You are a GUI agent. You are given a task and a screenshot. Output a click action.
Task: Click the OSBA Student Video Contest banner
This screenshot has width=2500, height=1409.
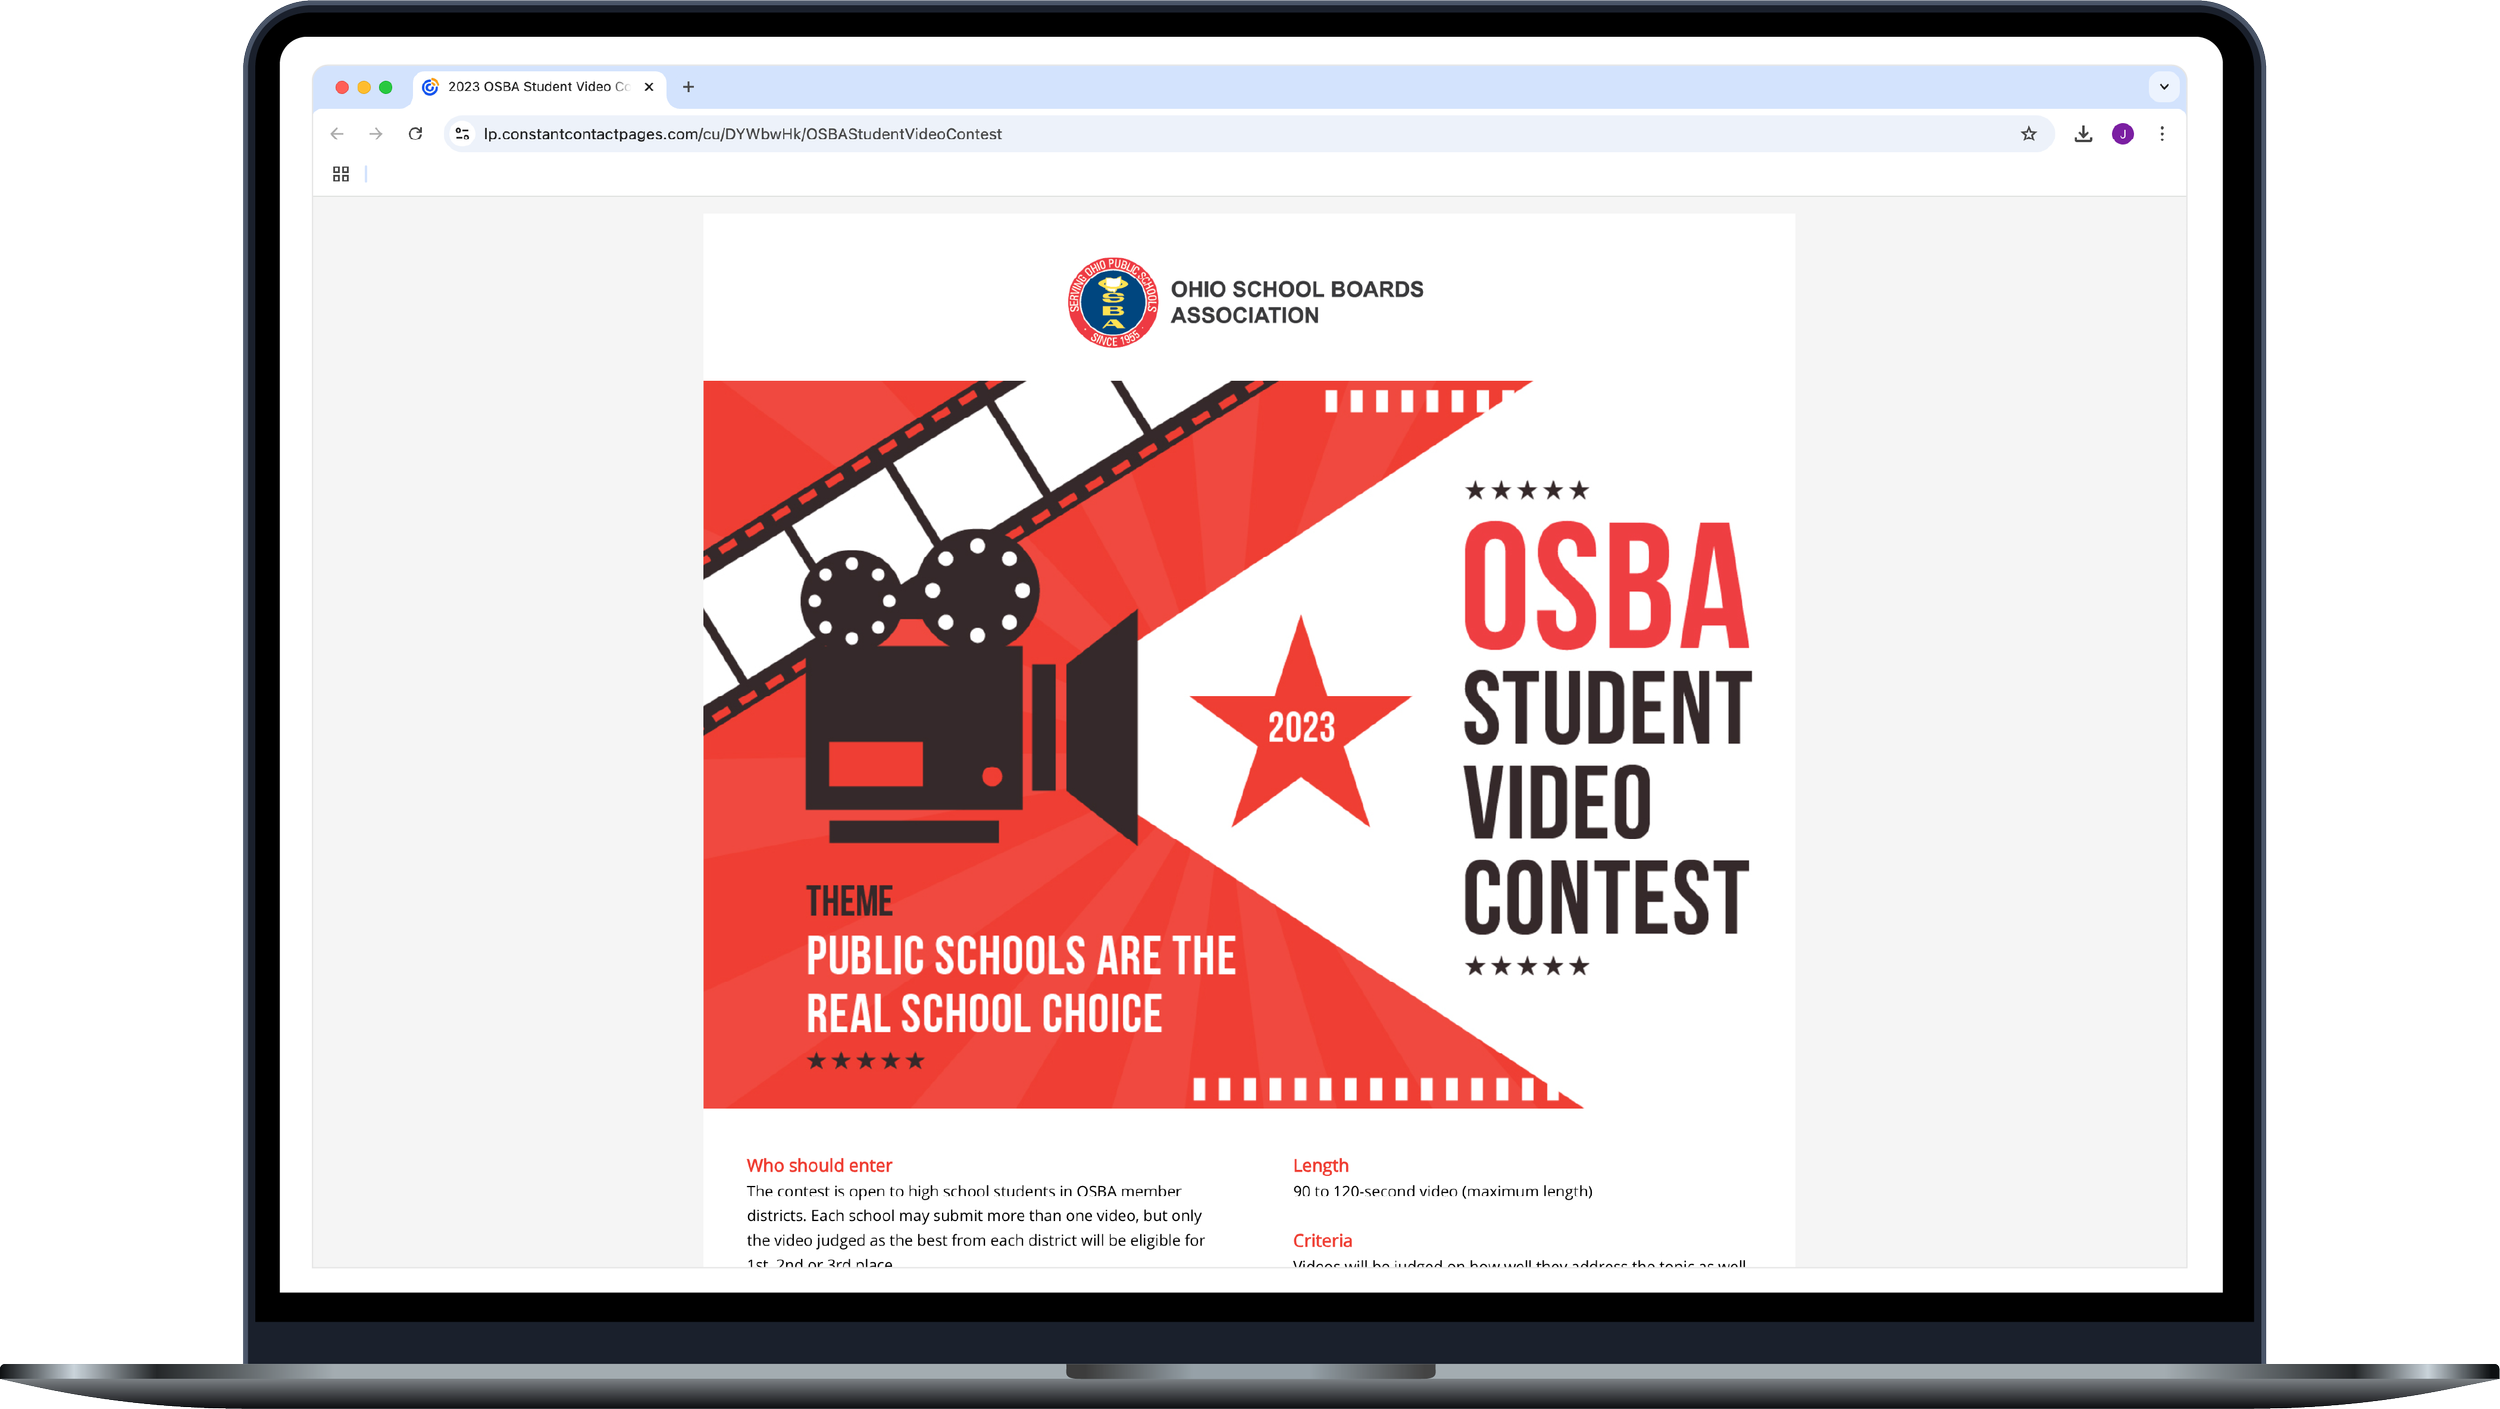click(1248, 744)
